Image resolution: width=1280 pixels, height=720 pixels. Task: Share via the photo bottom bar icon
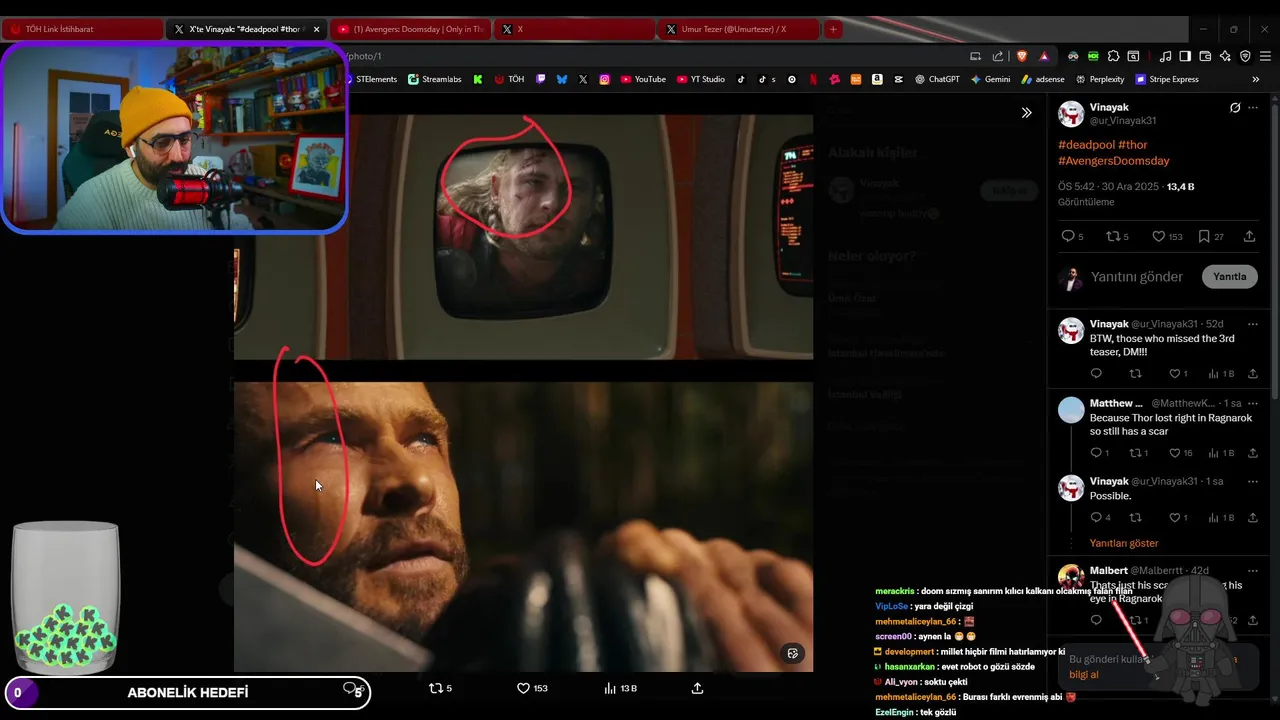pyautogui.click(x=697, y=688)
